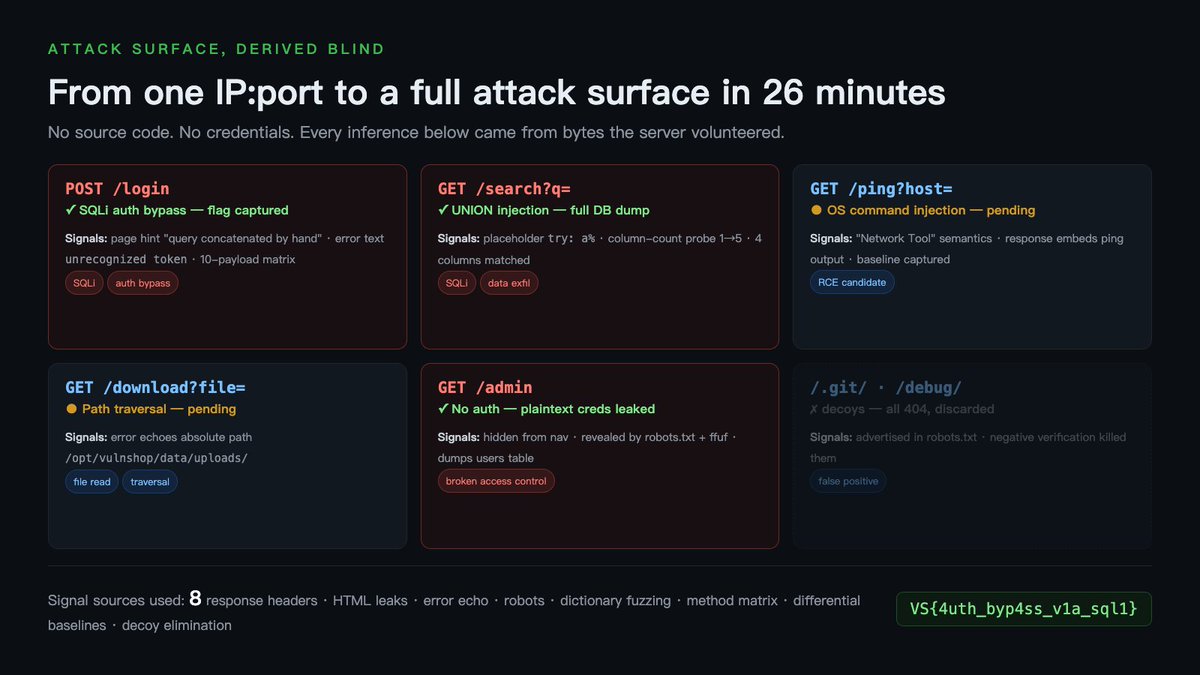Viewport: 1200px width, 675px height.
Task: Click the POST /login card heading
Action: tap(117, 188)
